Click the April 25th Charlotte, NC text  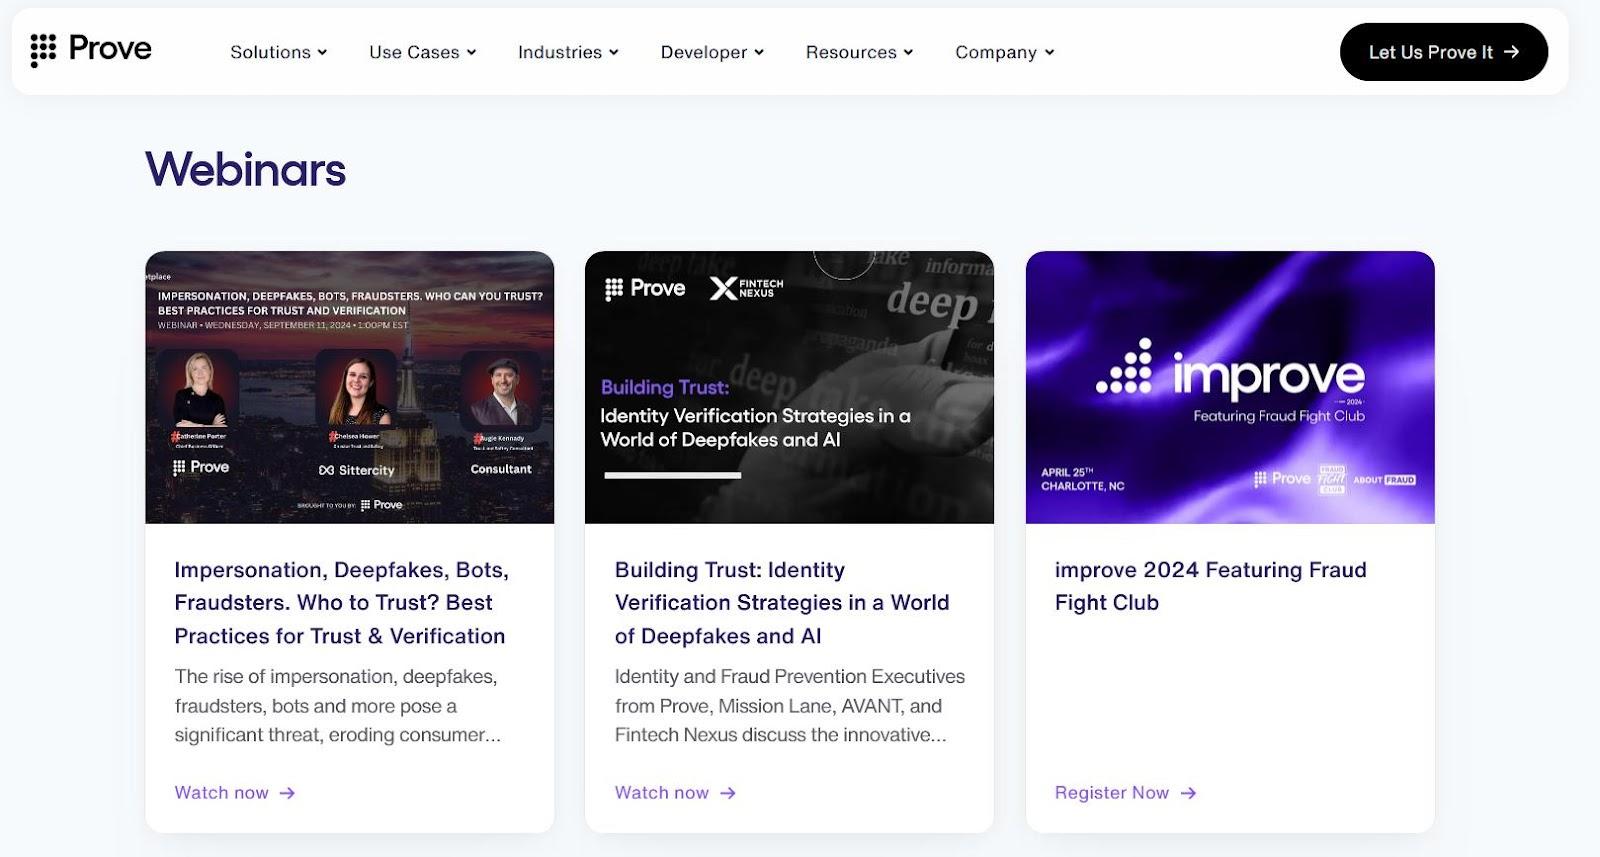(1082, 479)
